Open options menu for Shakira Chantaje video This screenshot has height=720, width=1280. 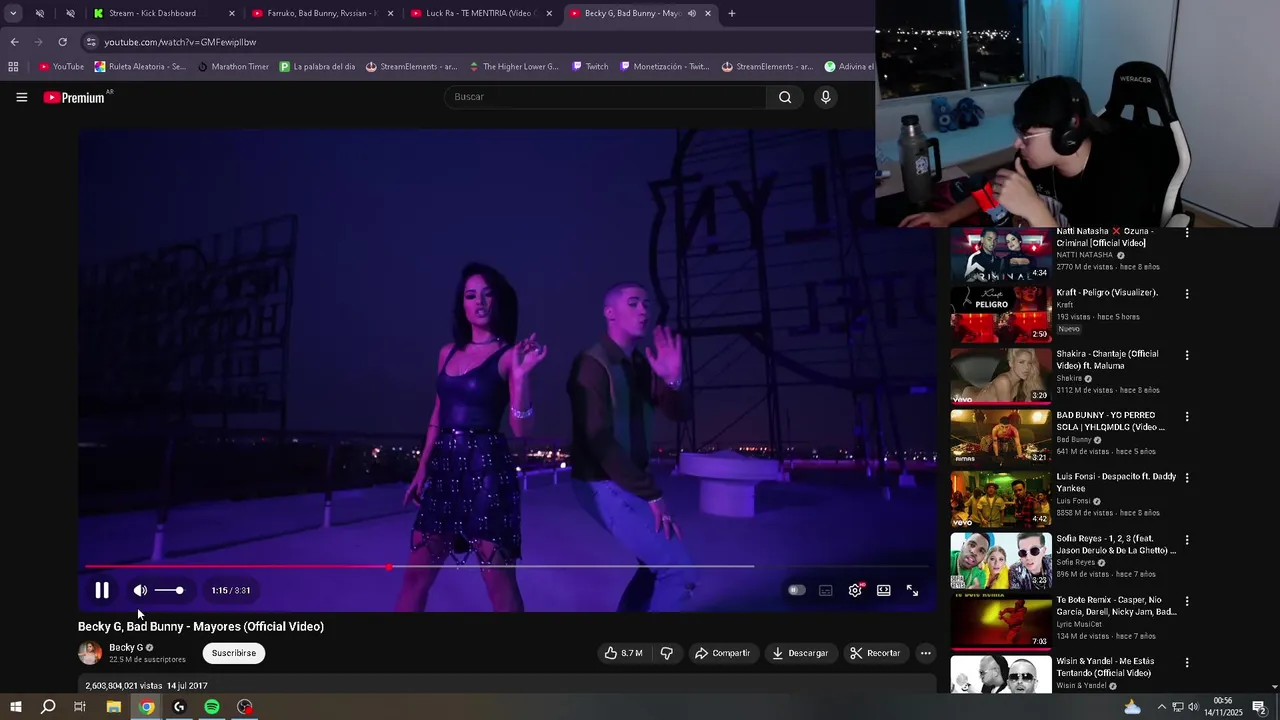[1187, 355]
